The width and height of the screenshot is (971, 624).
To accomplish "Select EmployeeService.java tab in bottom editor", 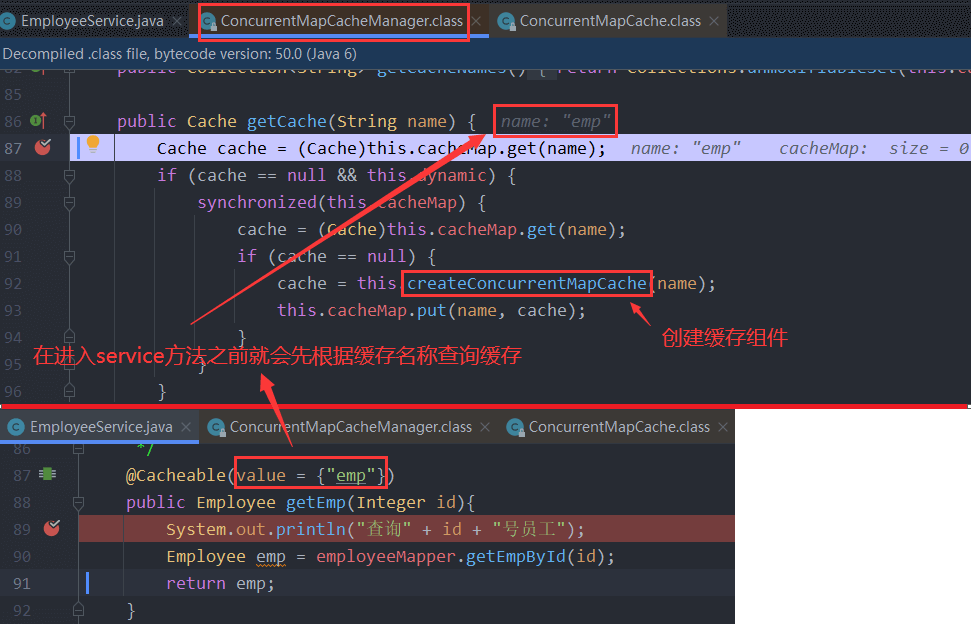I will pyautogui.click(x=101, y=427).
